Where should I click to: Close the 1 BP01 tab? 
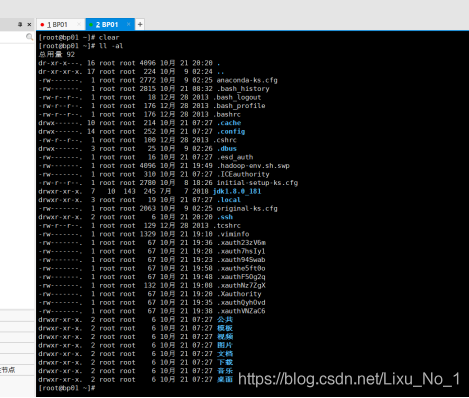[x=79, y=24]
